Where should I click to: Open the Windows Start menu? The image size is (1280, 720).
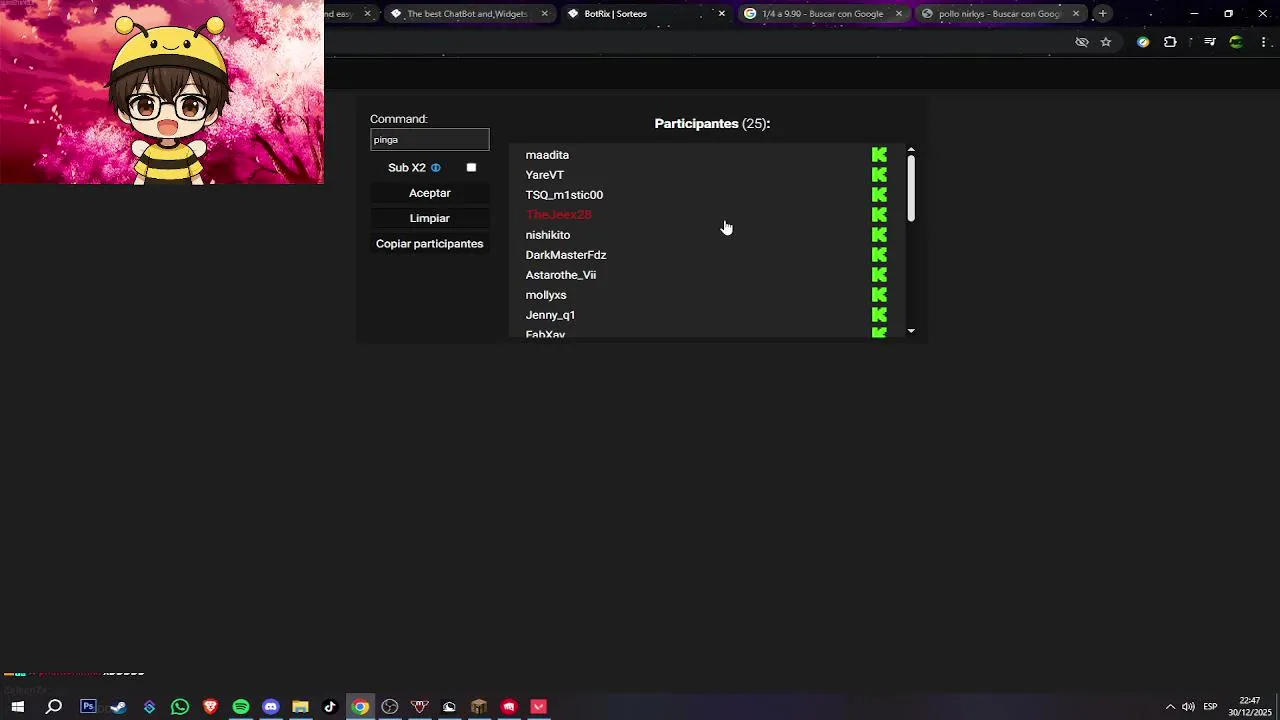[x=18, y=707]
